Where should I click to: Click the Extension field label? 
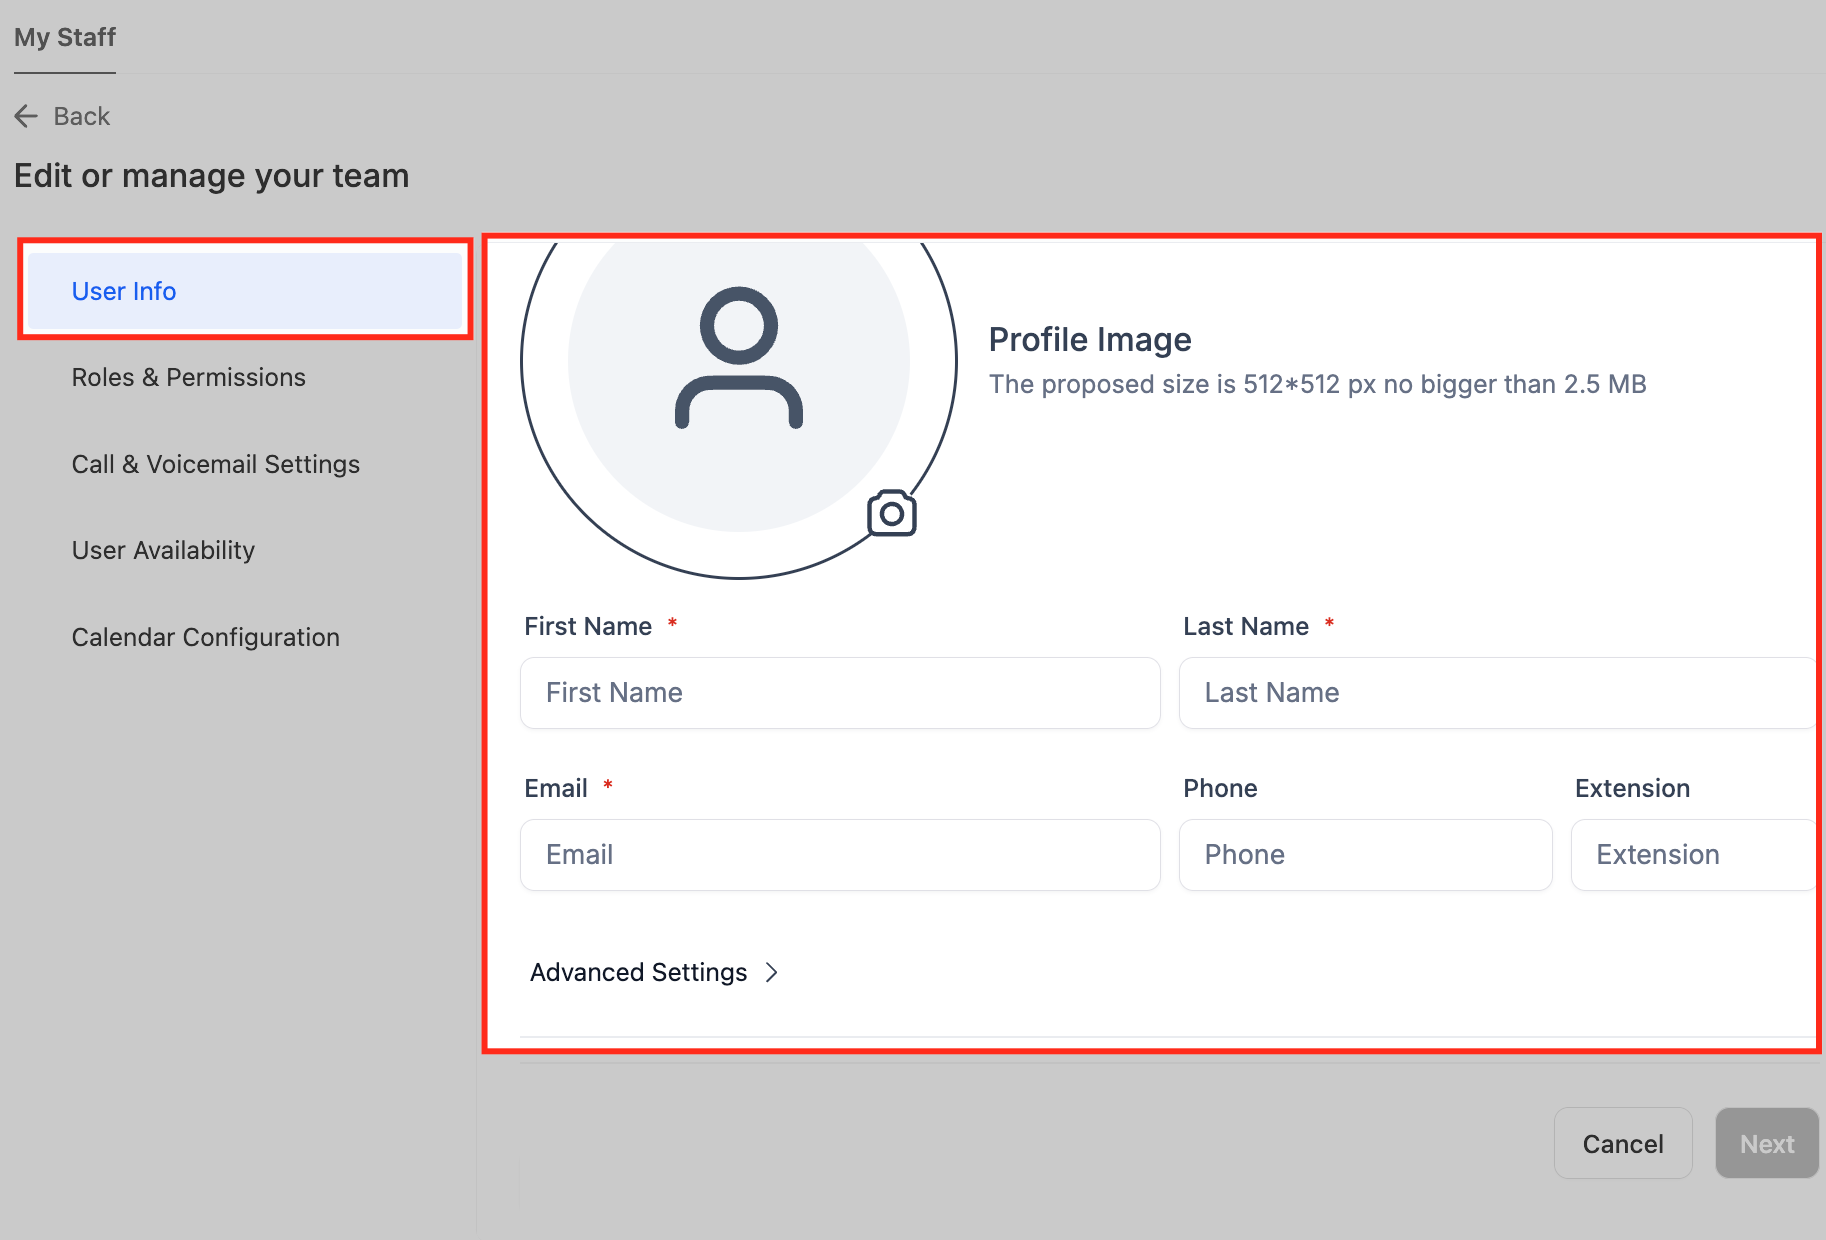tap(1632, 788)
